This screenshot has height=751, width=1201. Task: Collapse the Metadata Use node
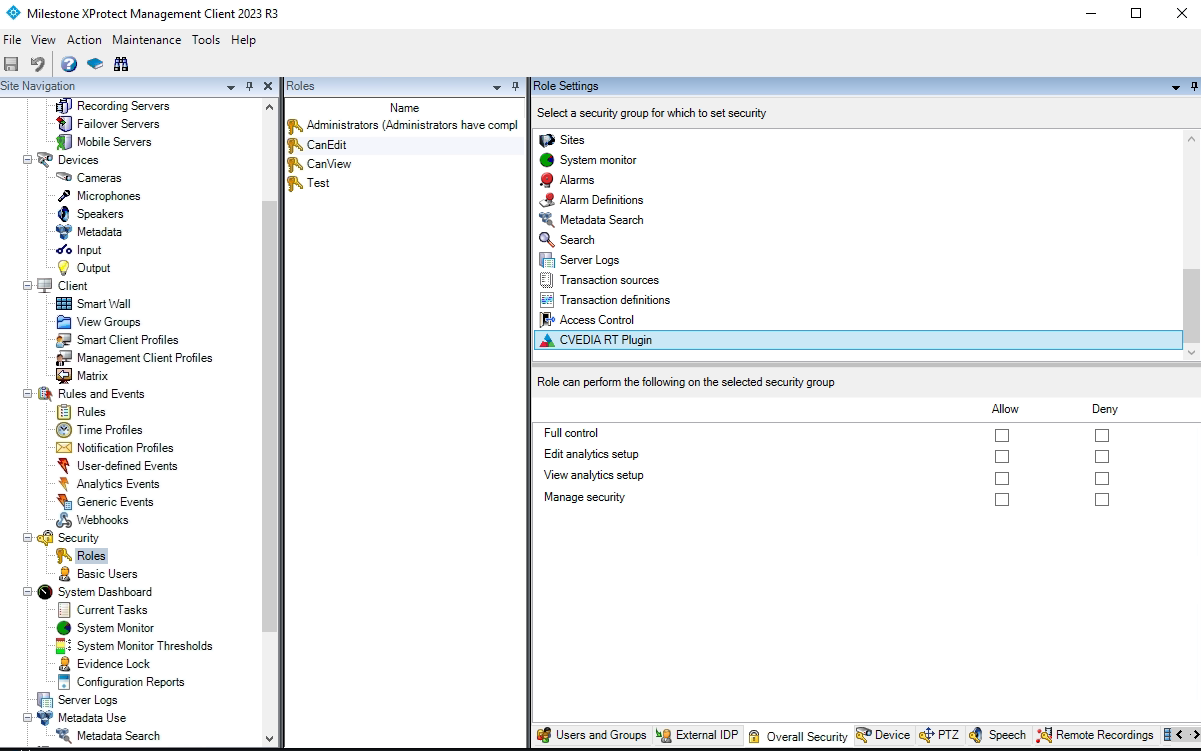tap(28, 718)
